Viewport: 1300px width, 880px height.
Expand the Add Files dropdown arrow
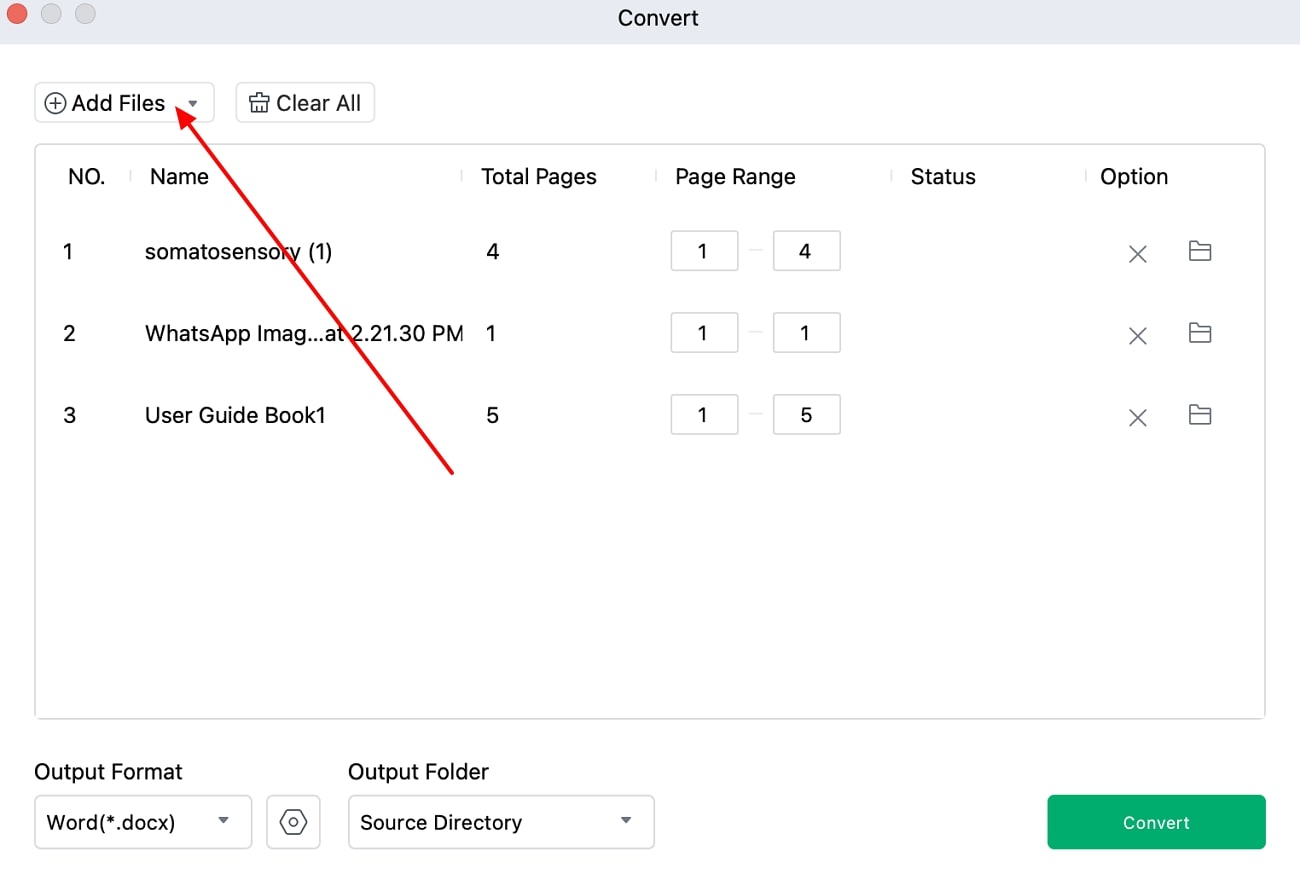click(x=193, y=104)
